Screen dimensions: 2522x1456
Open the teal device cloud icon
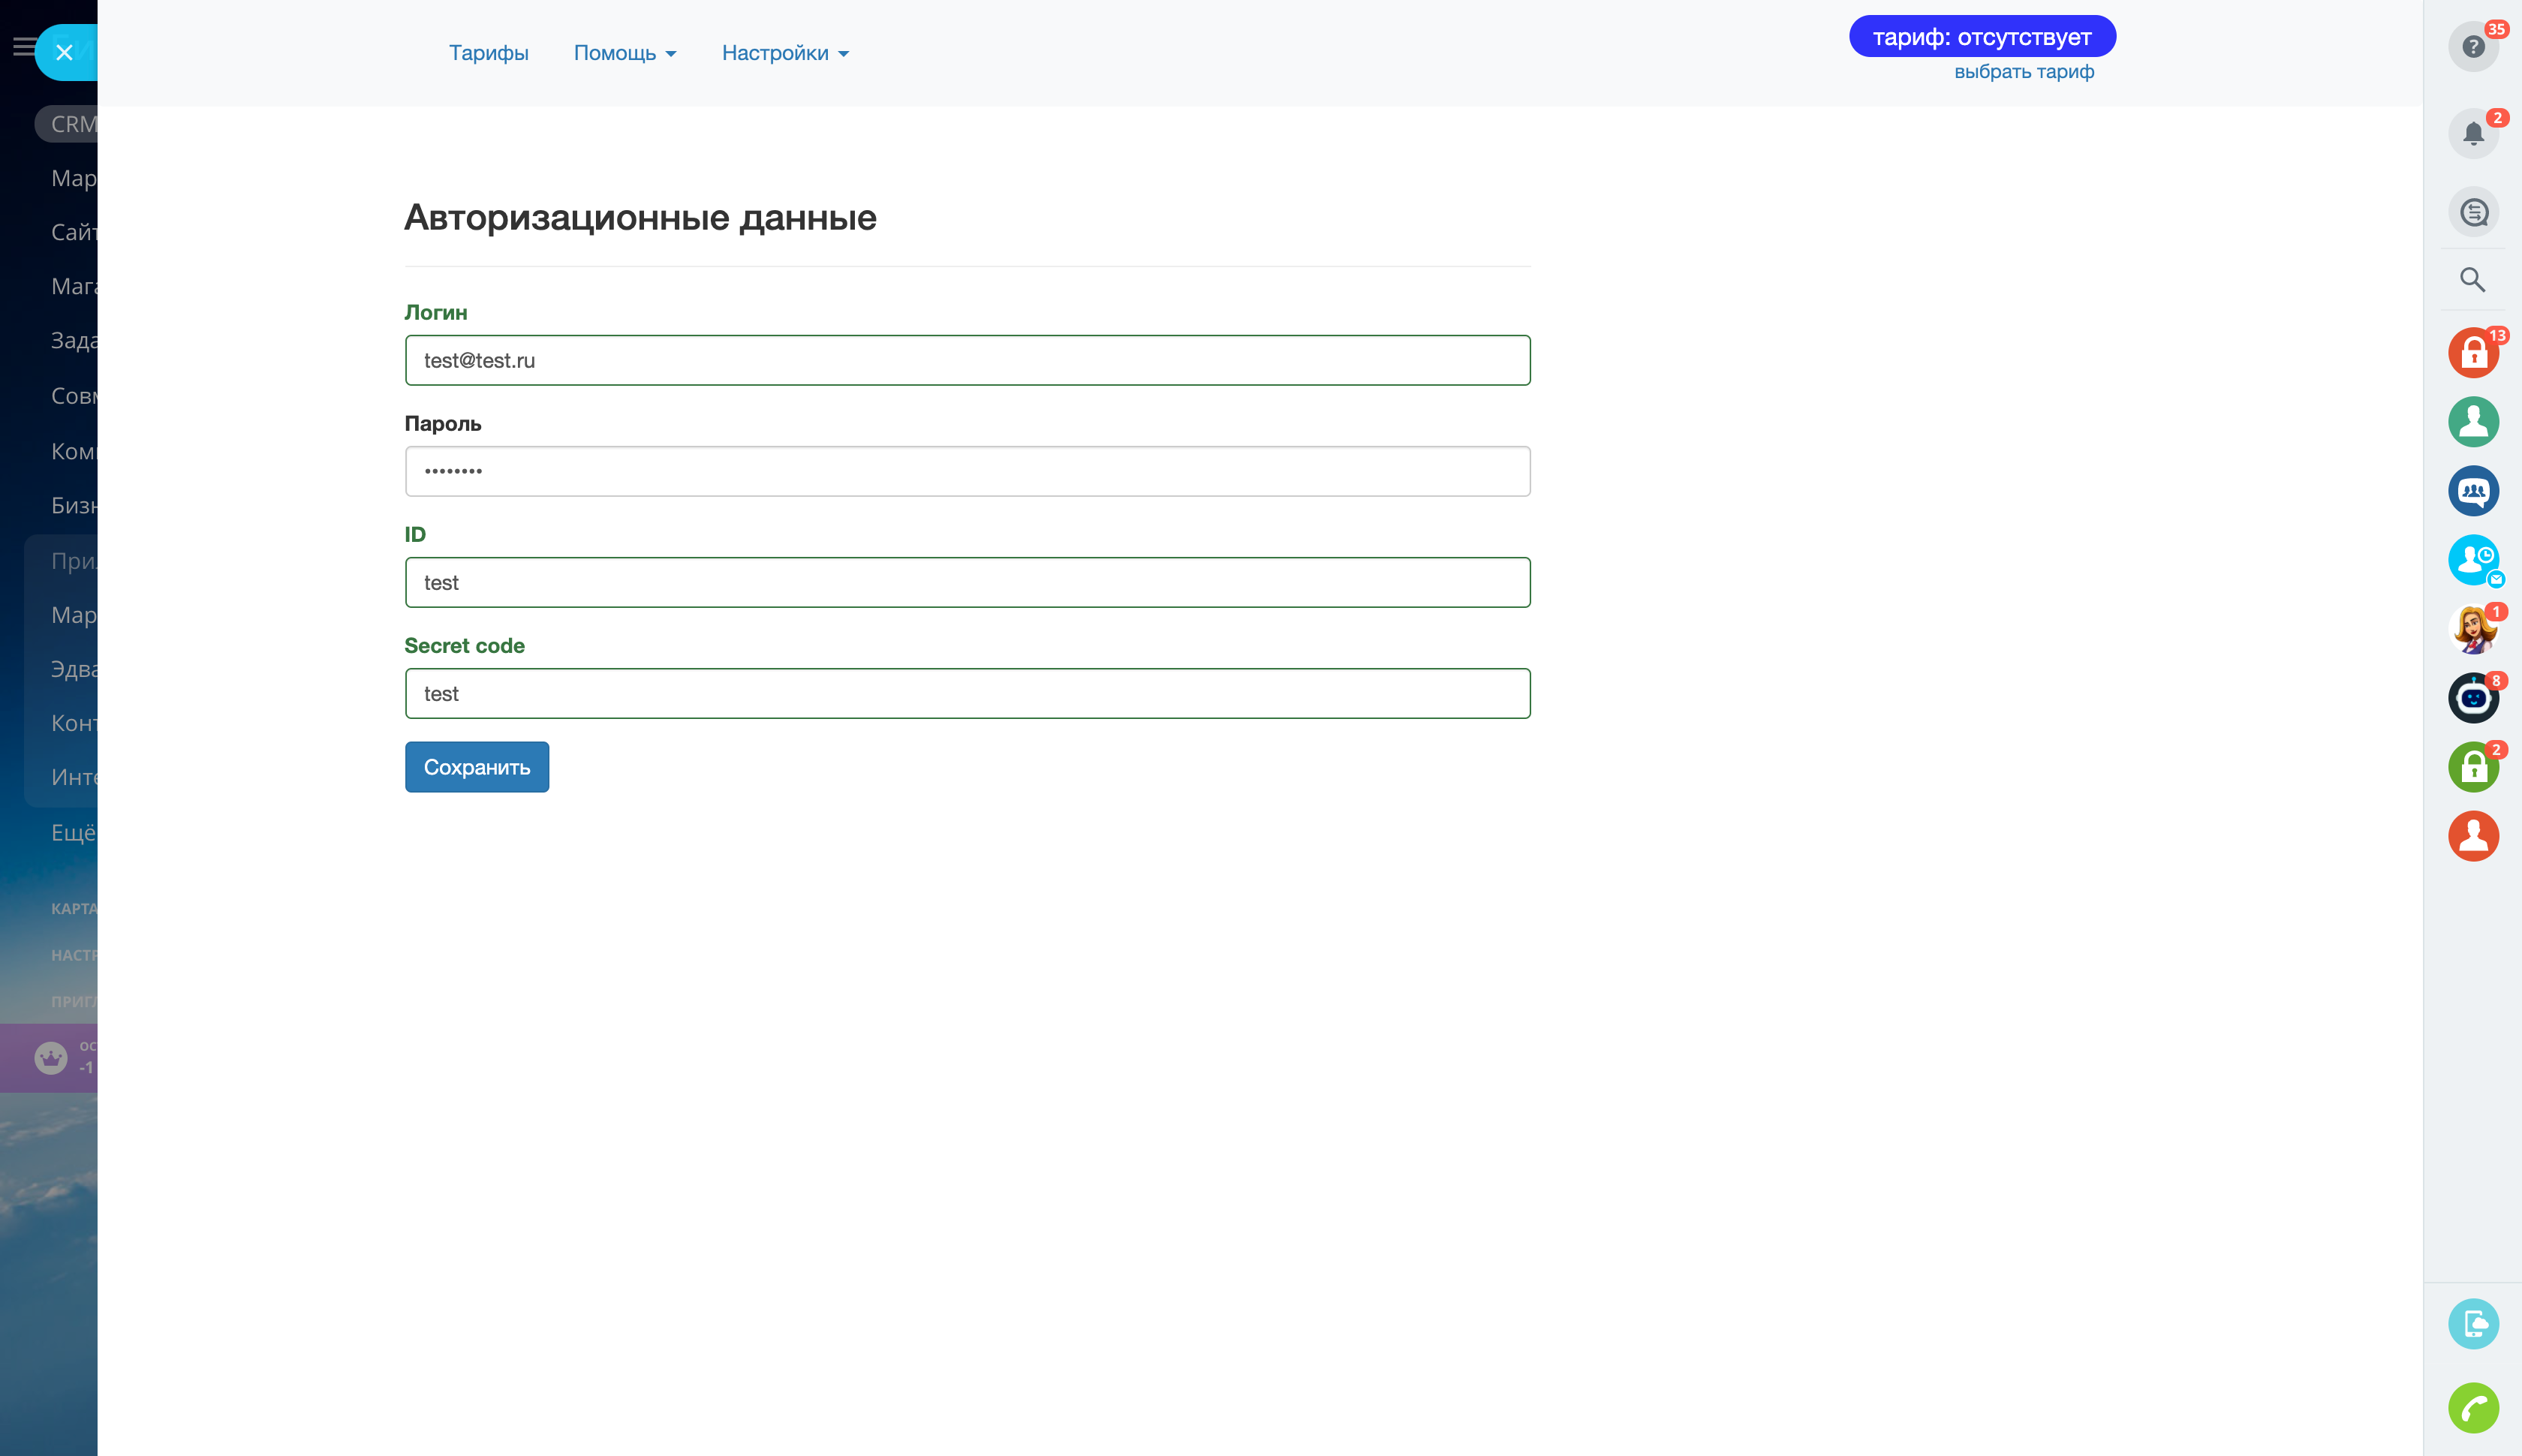pos(2472,1324)
